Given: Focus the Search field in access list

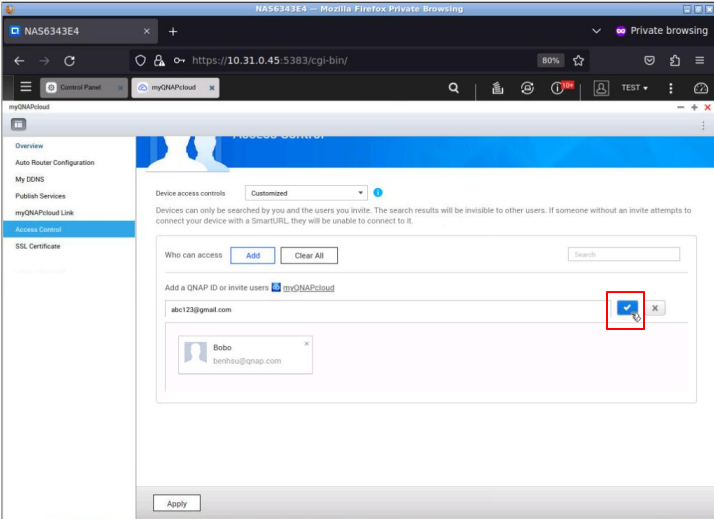Looking at the screenshot, I should (623, 255).
